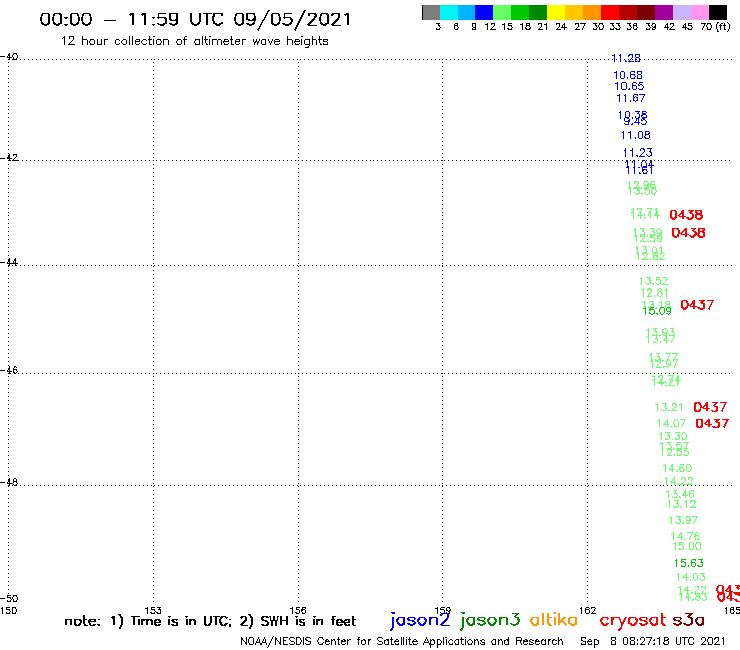Click the wave height value 14.76

point(685,536)
